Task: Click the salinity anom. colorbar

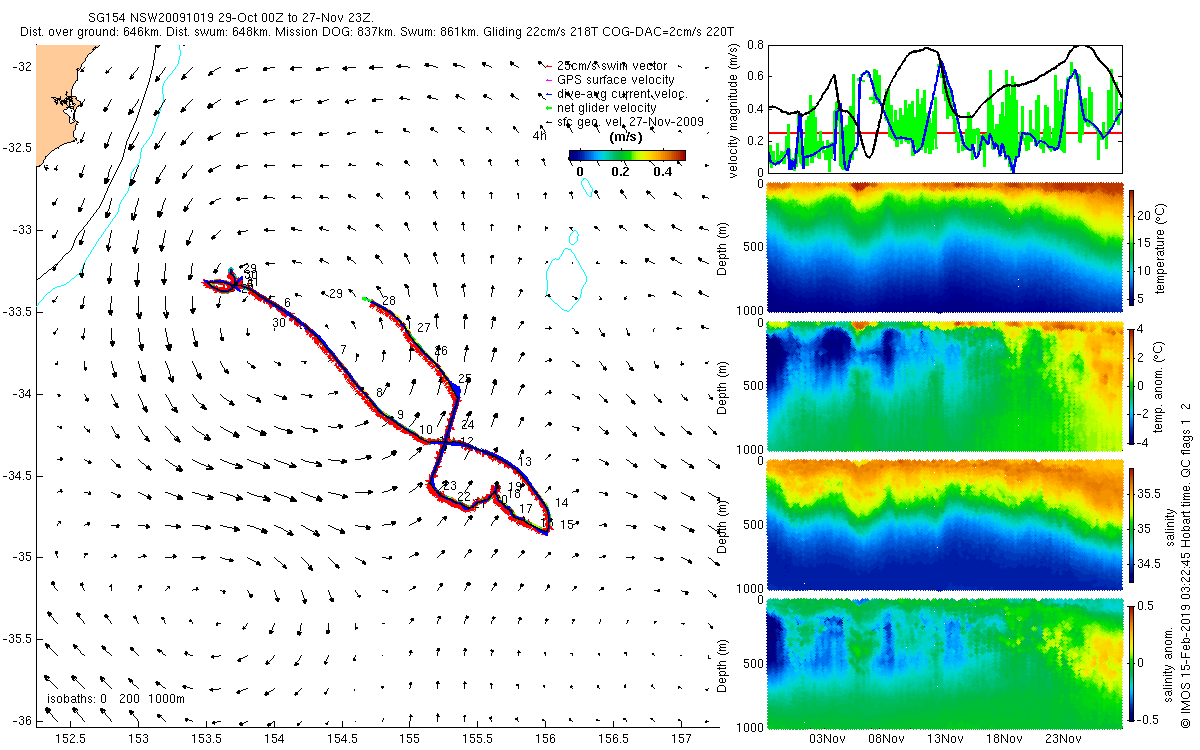Action: point(1133,664)
